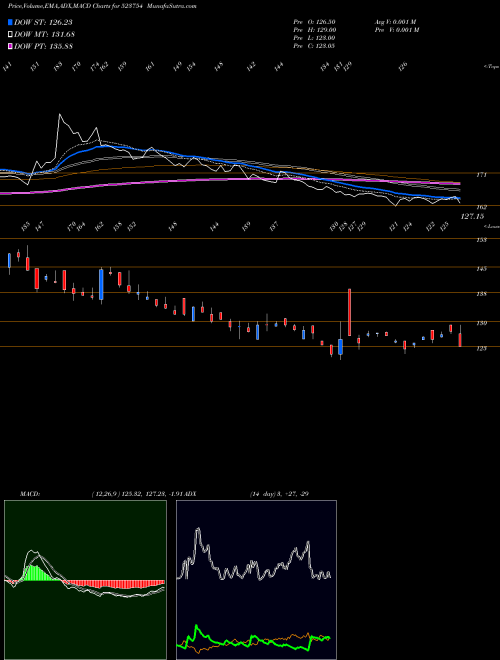This screenshot has width=500, height=660.
Task: Click the 'Pre L: 123.00' value
Action: (314, 38)
